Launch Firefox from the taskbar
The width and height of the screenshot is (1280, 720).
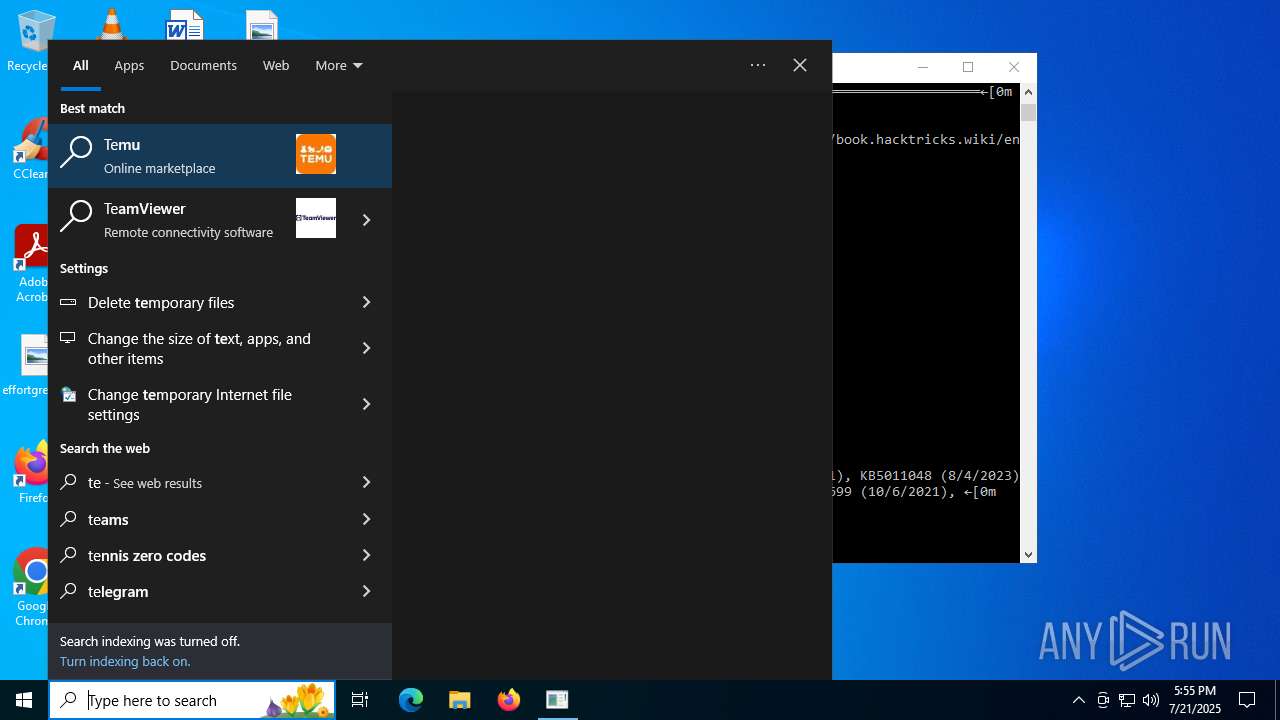(509, 700)
